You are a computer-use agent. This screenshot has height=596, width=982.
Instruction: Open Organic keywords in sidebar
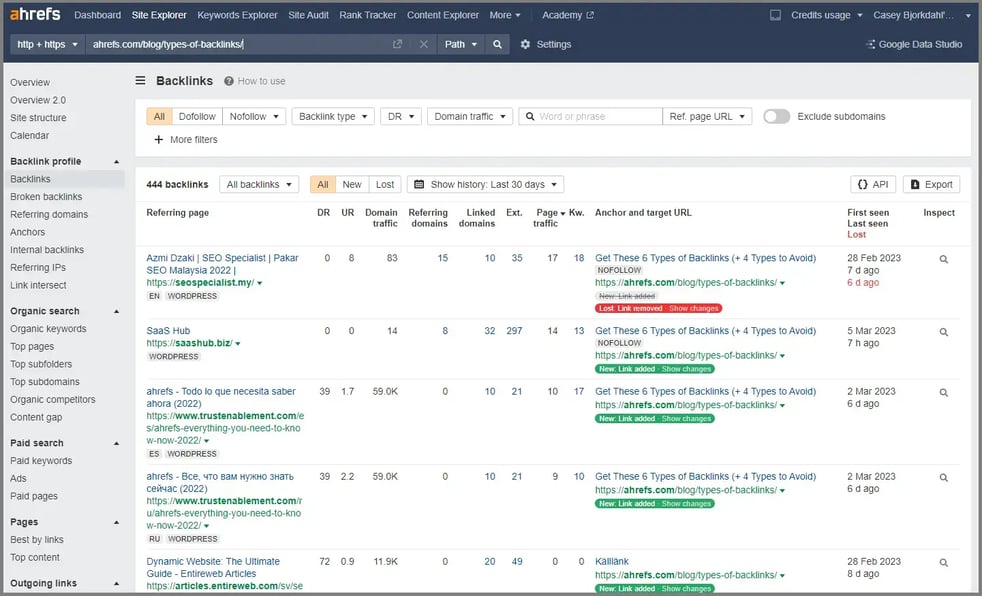click(x=48, y=329)
